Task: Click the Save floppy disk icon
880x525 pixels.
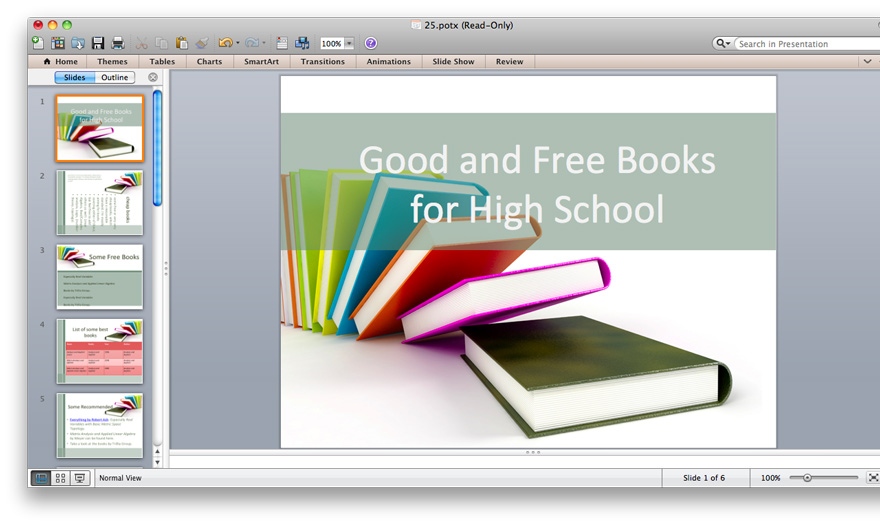Action: click(x=98, y=43)
